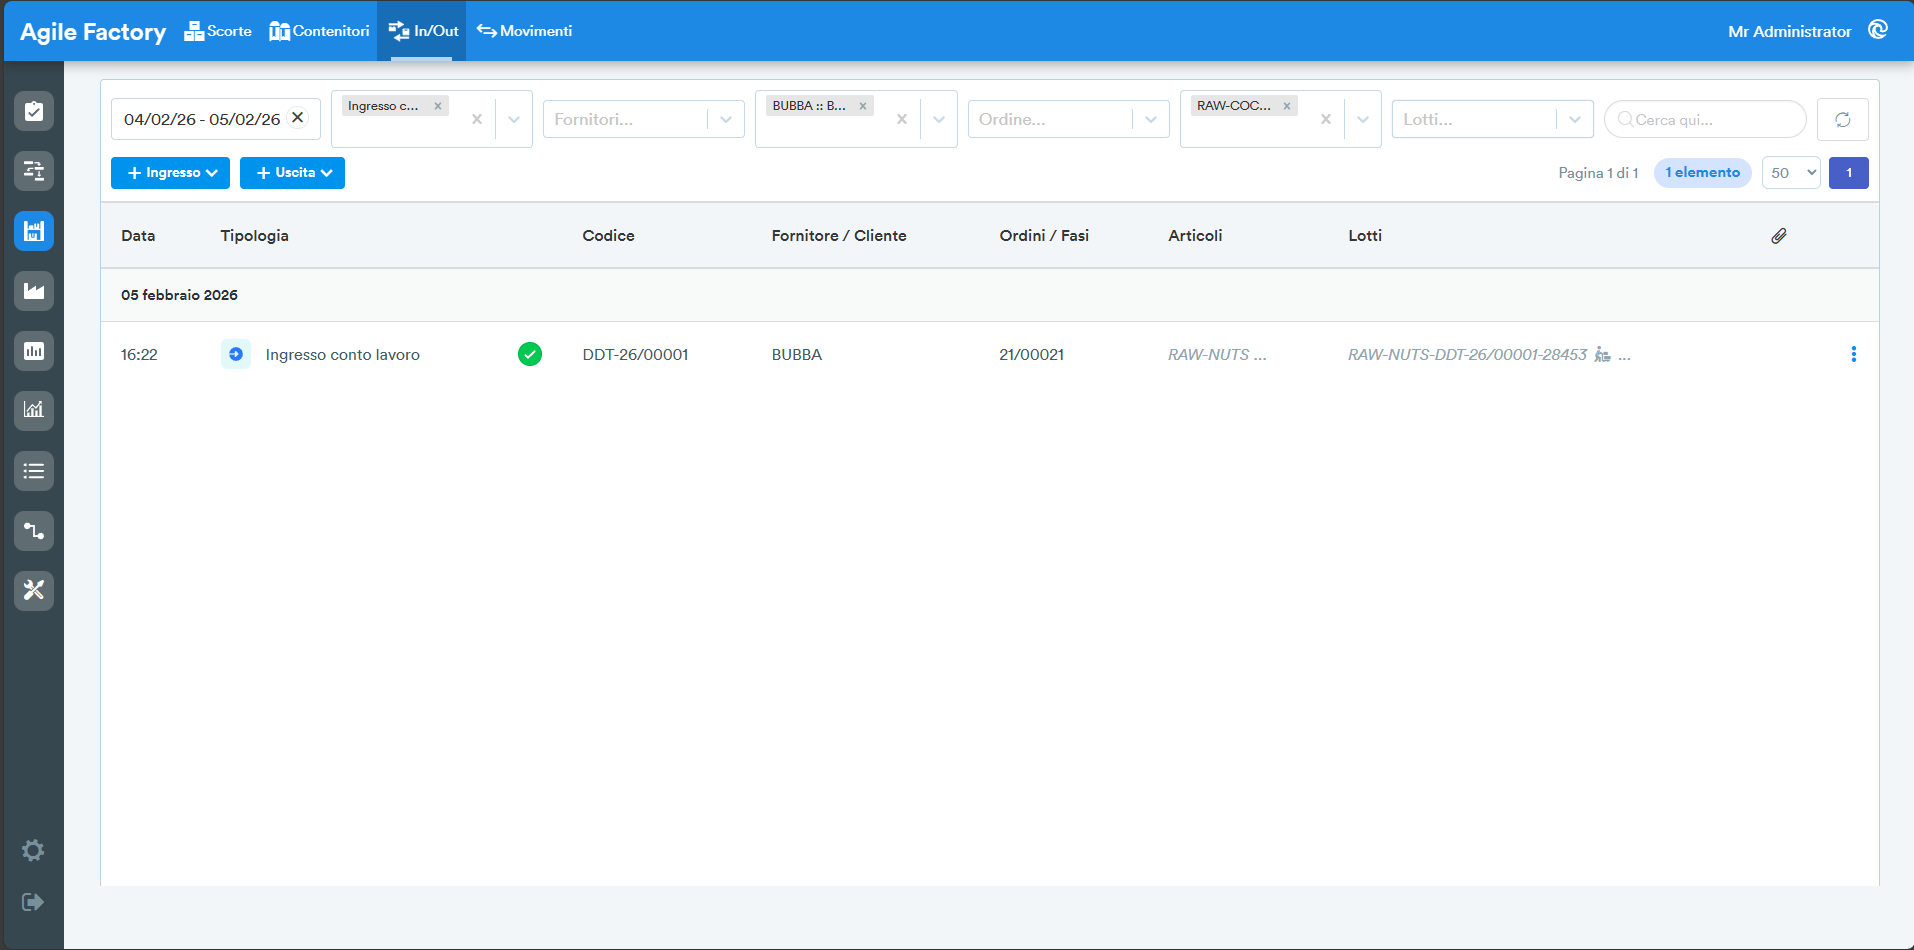The height and width of the screenshot is (950, 1914).
Task: Open the page size 50 selector
Action: click(x=1791, y=173)
